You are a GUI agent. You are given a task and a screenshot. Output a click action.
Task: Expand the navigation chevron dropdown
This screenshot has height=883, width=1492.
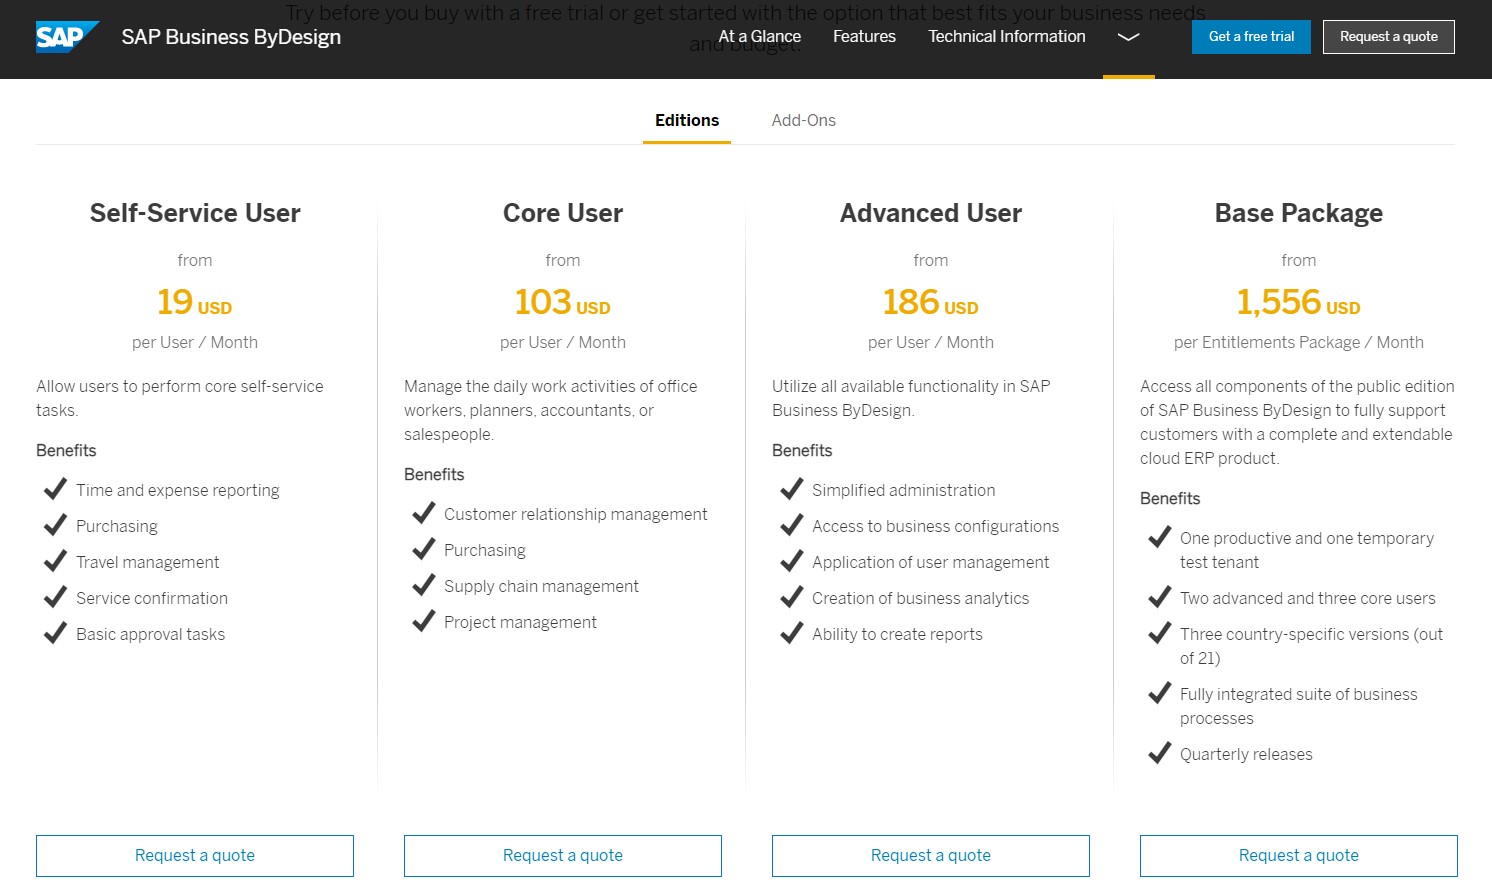tap(1129, 37)
